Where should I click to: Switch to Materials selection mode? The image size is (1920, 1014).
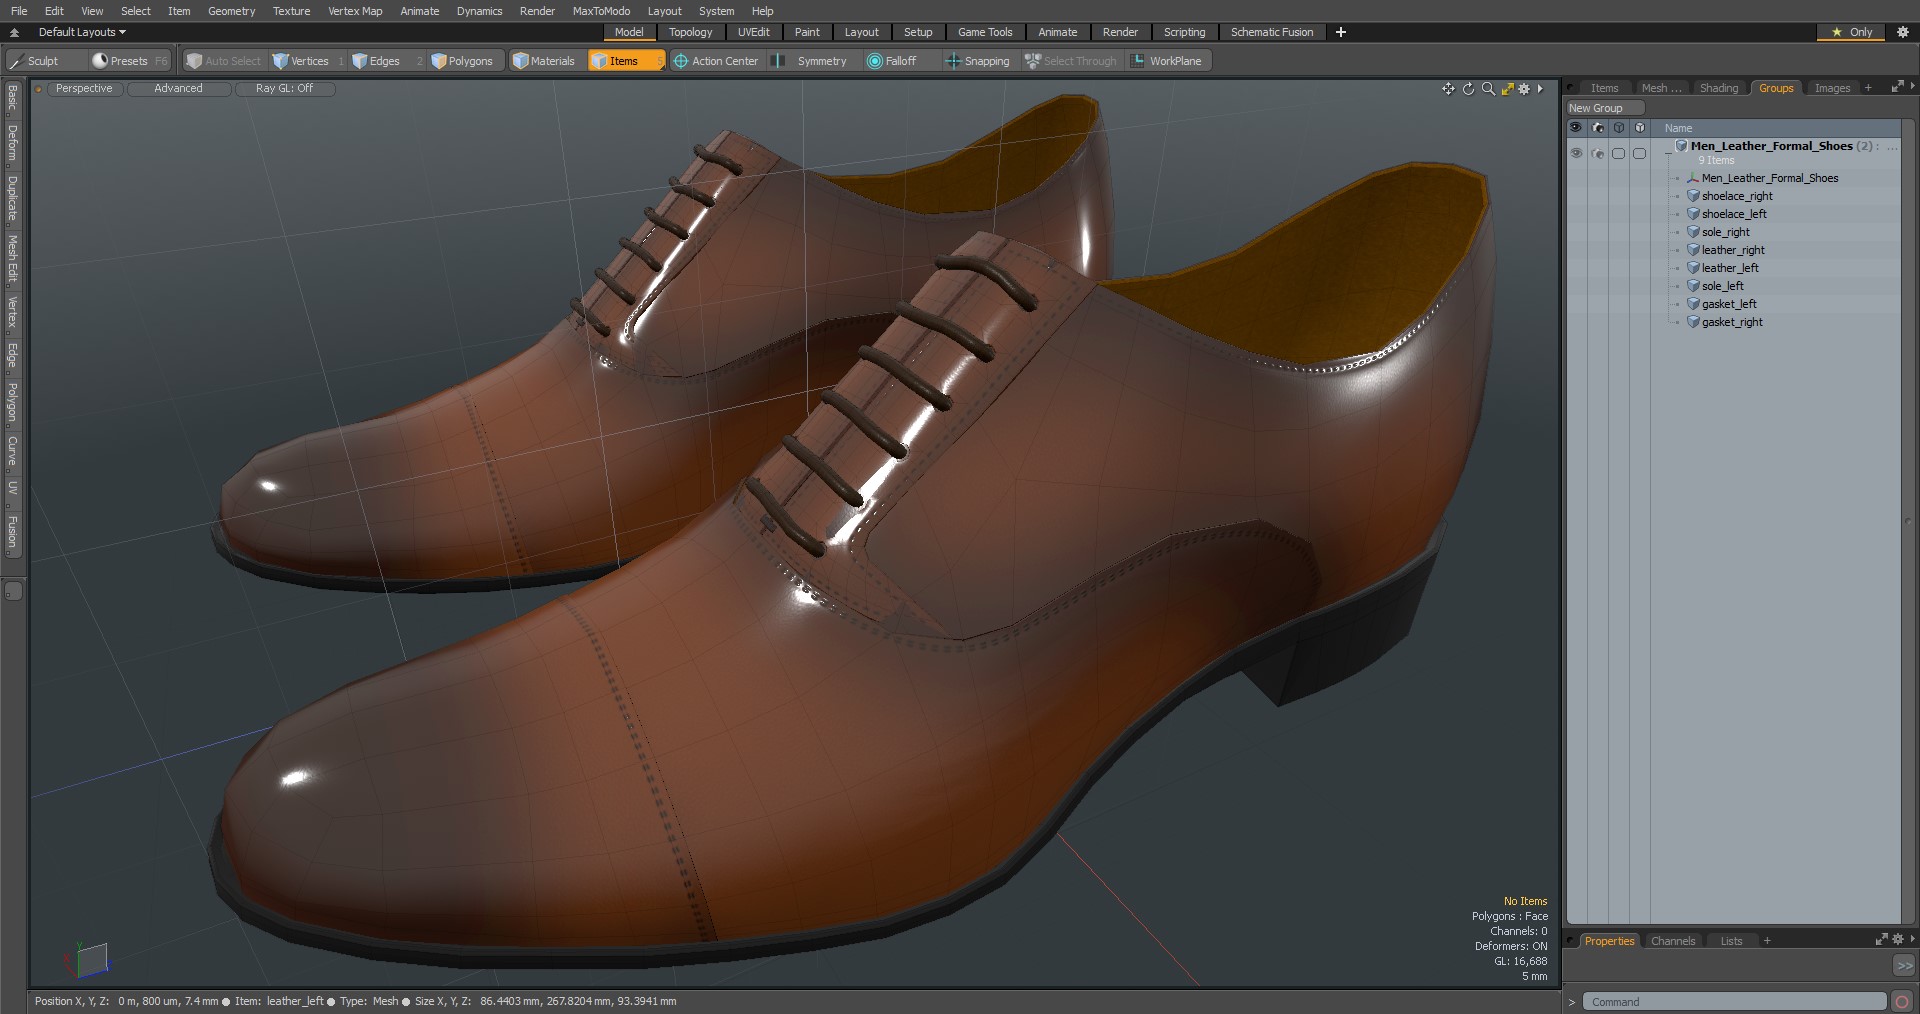coord(545,61)
